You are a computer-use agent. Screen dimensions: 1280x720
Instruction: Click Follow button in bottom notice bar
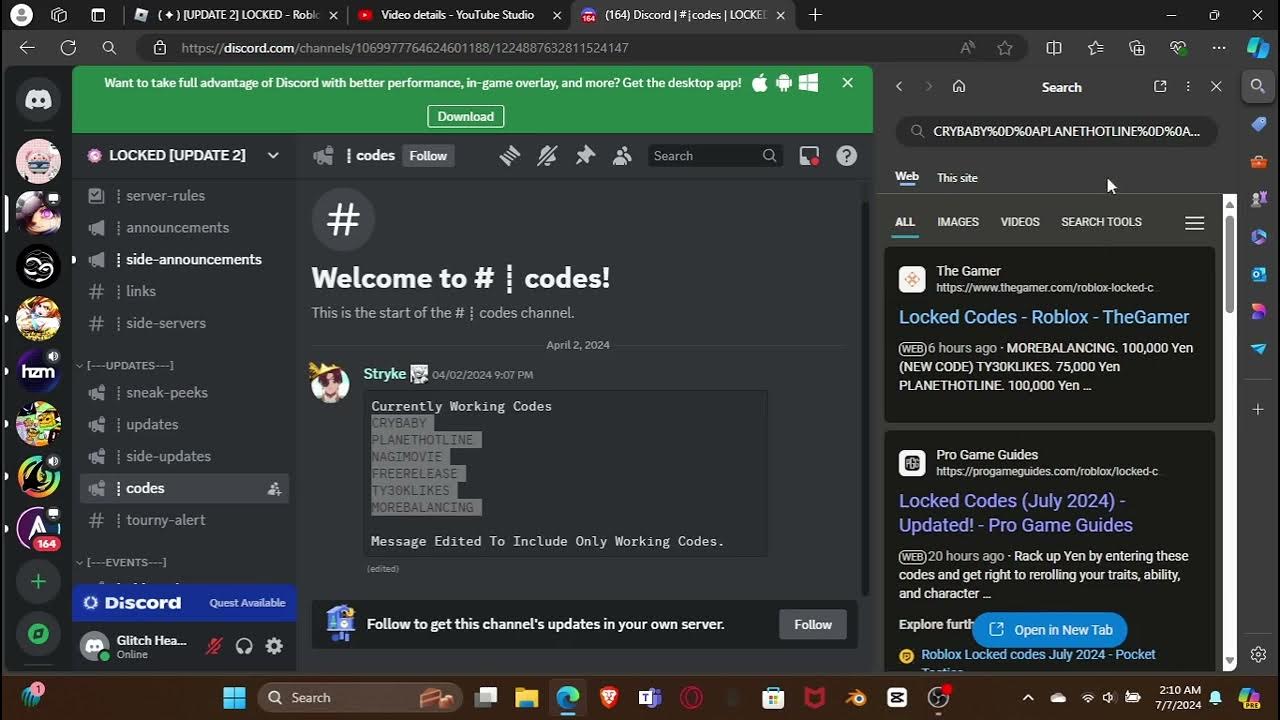click(x=813, y=624)
